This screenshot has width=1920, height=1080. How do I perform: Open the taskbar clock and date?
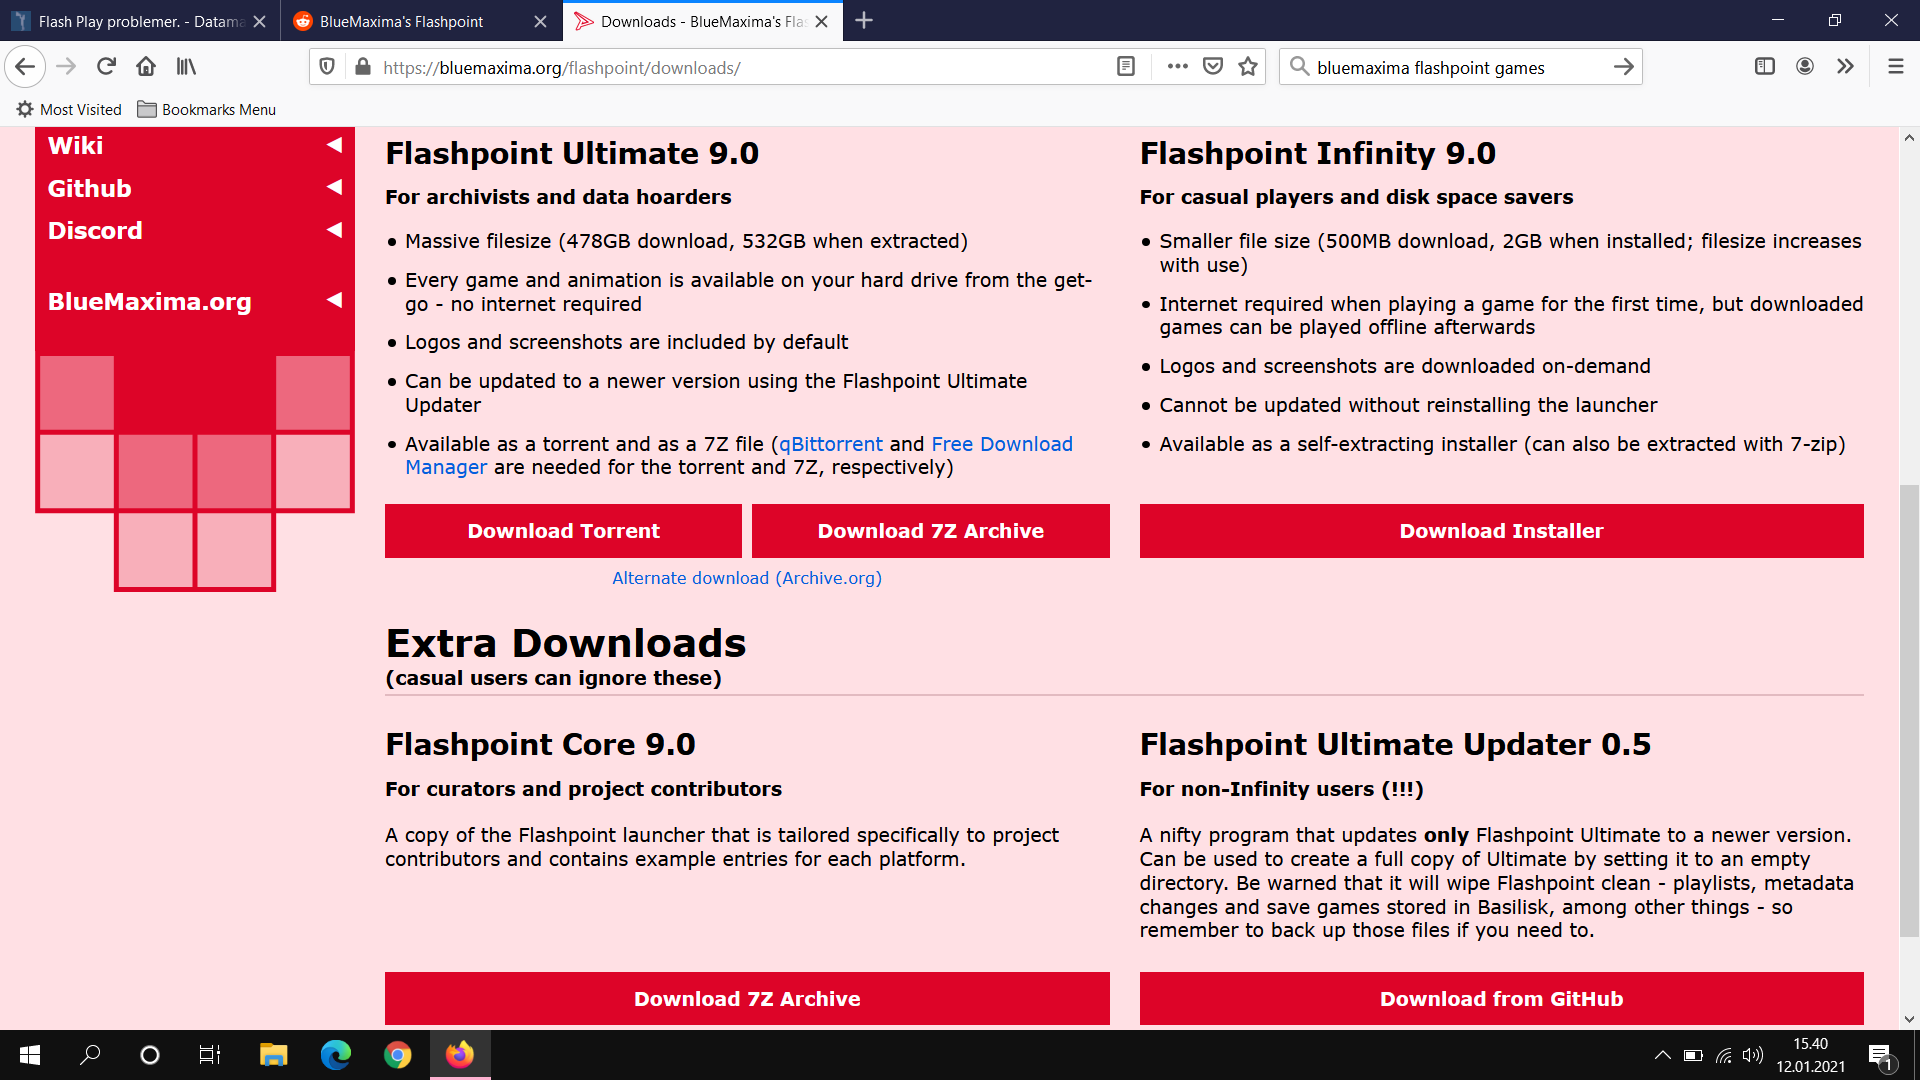click(1811, 1055)
